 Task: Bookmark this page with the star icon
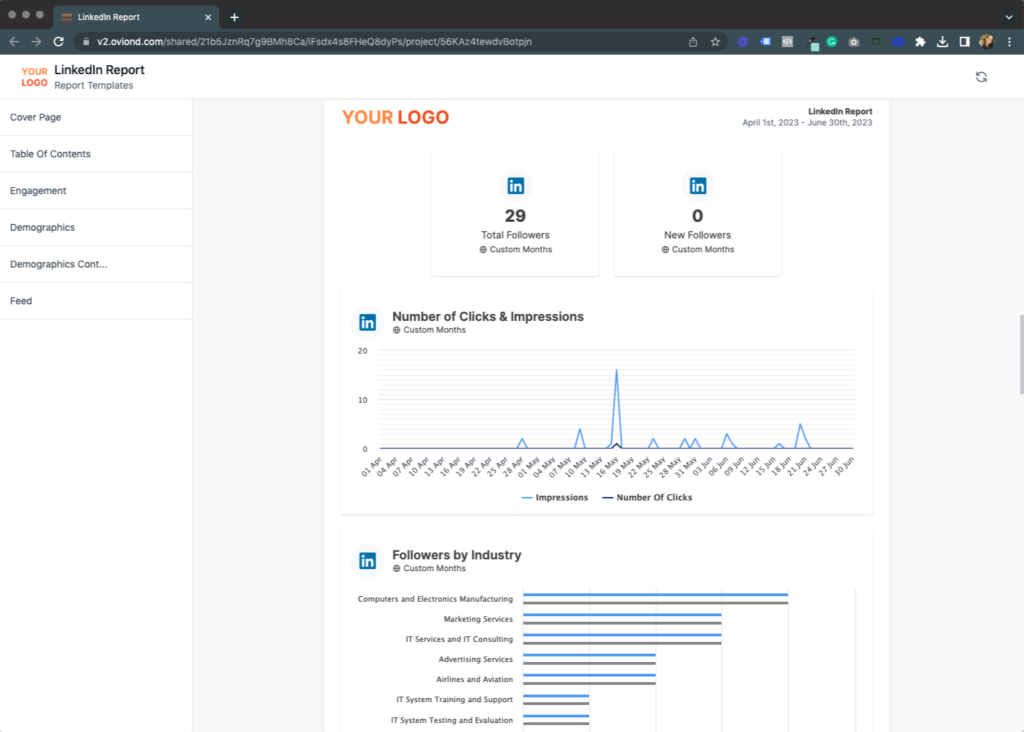coord(715,42)
